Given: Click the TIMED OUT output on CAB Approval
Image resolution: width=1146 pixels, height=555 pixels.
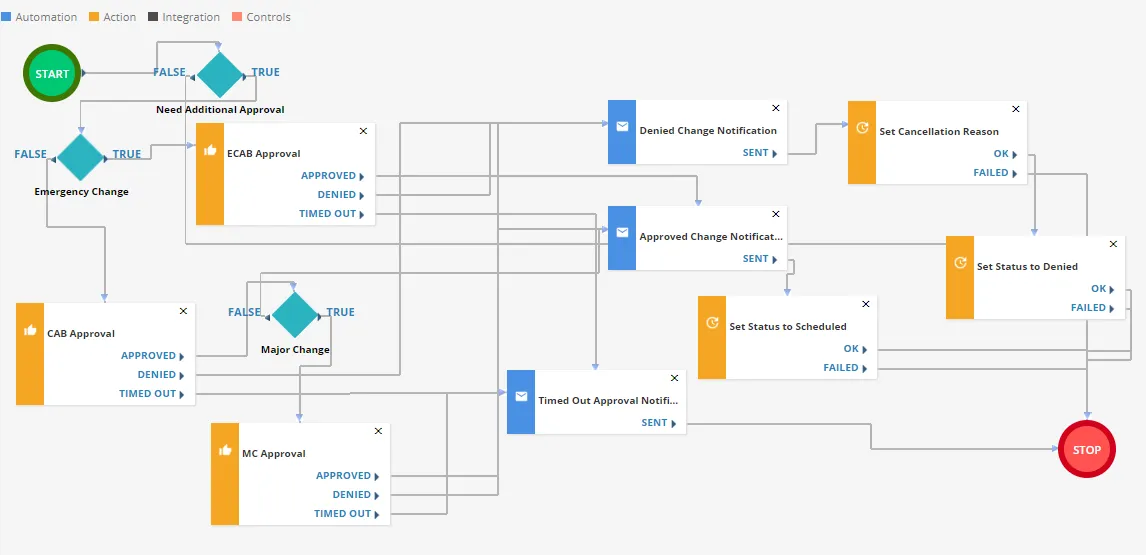Looking at the screenshot, I should (151, 393).
